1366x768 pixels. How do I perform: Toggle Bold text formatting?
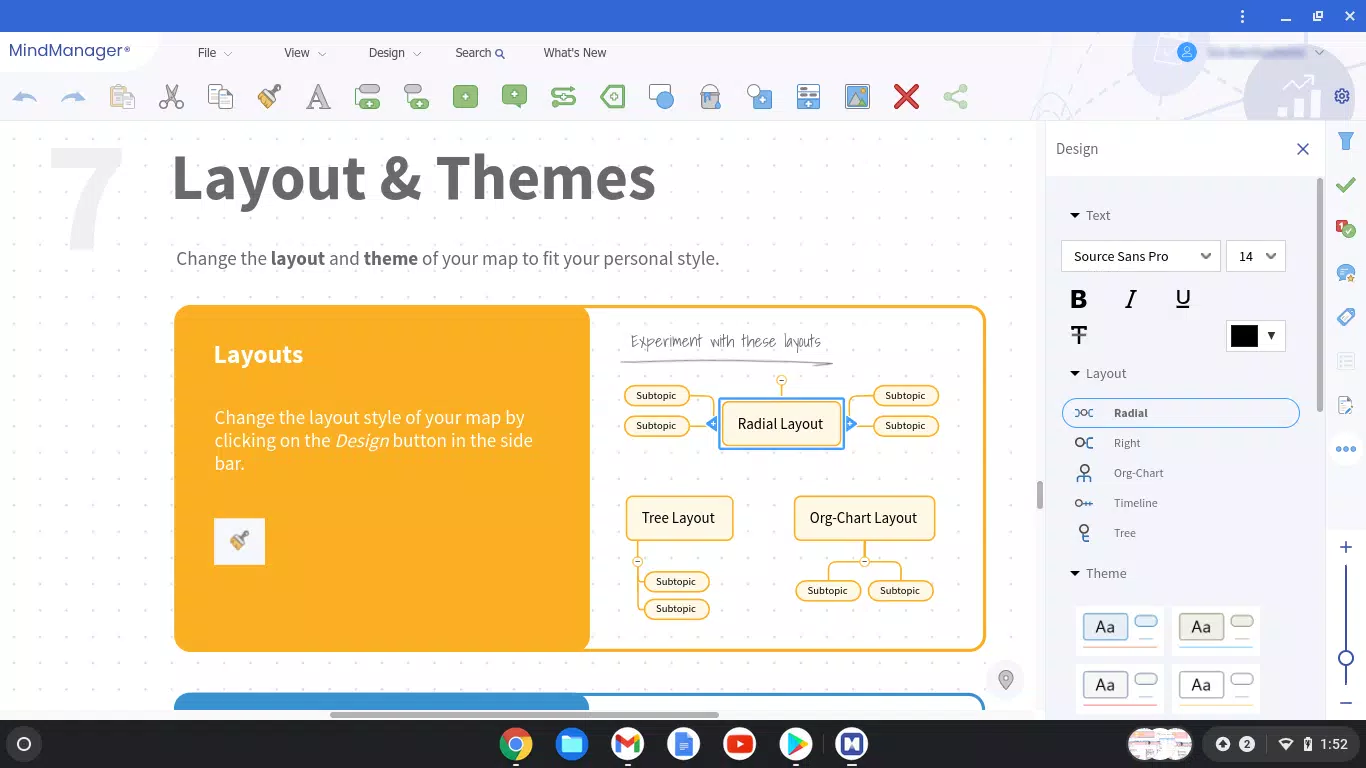[1078, 299]
